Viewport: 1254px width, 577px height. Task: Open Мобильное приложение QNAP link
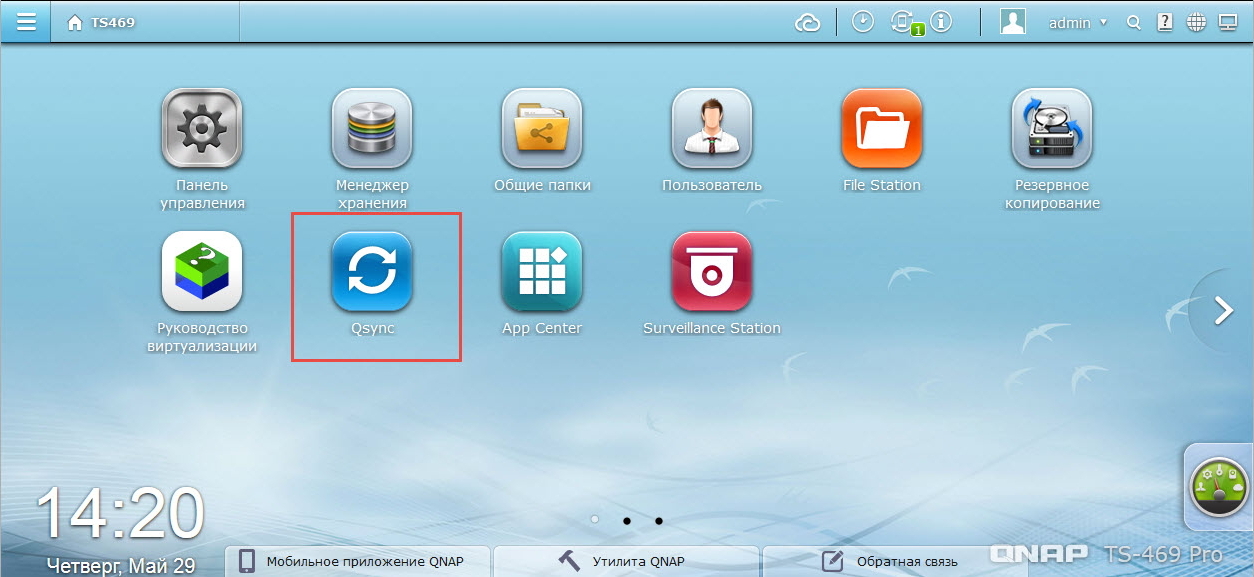(x=359, y=561)
